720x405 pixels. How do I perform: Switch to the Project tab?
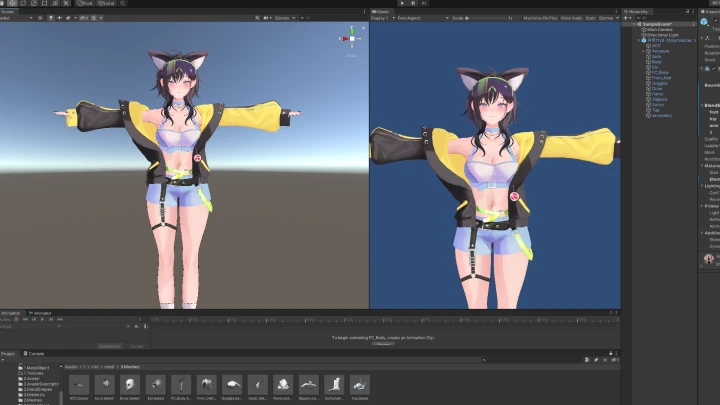[8, 354]
